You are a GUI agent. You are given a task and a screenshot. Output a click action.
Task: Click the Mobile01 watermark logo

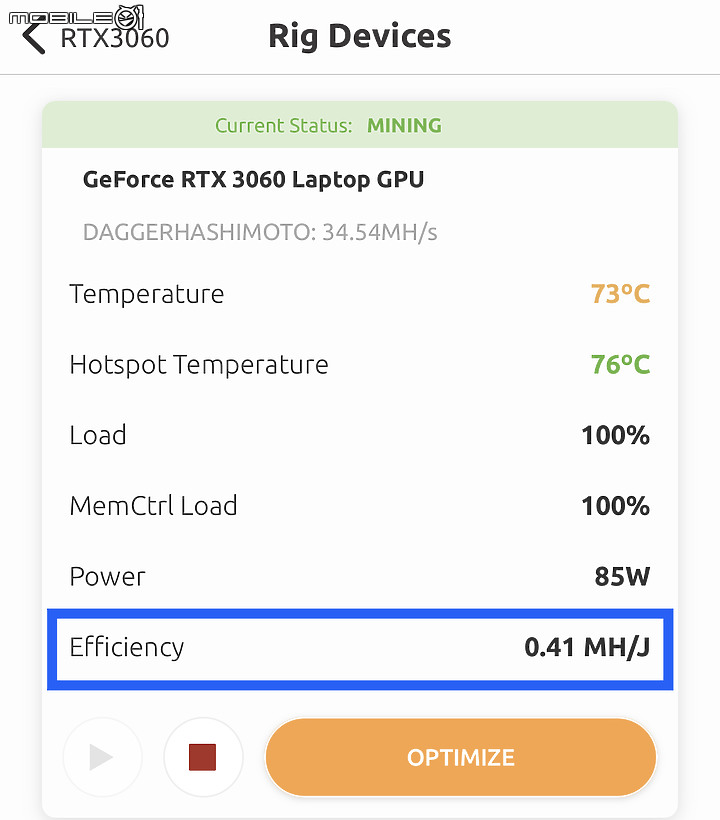(76, 17)
